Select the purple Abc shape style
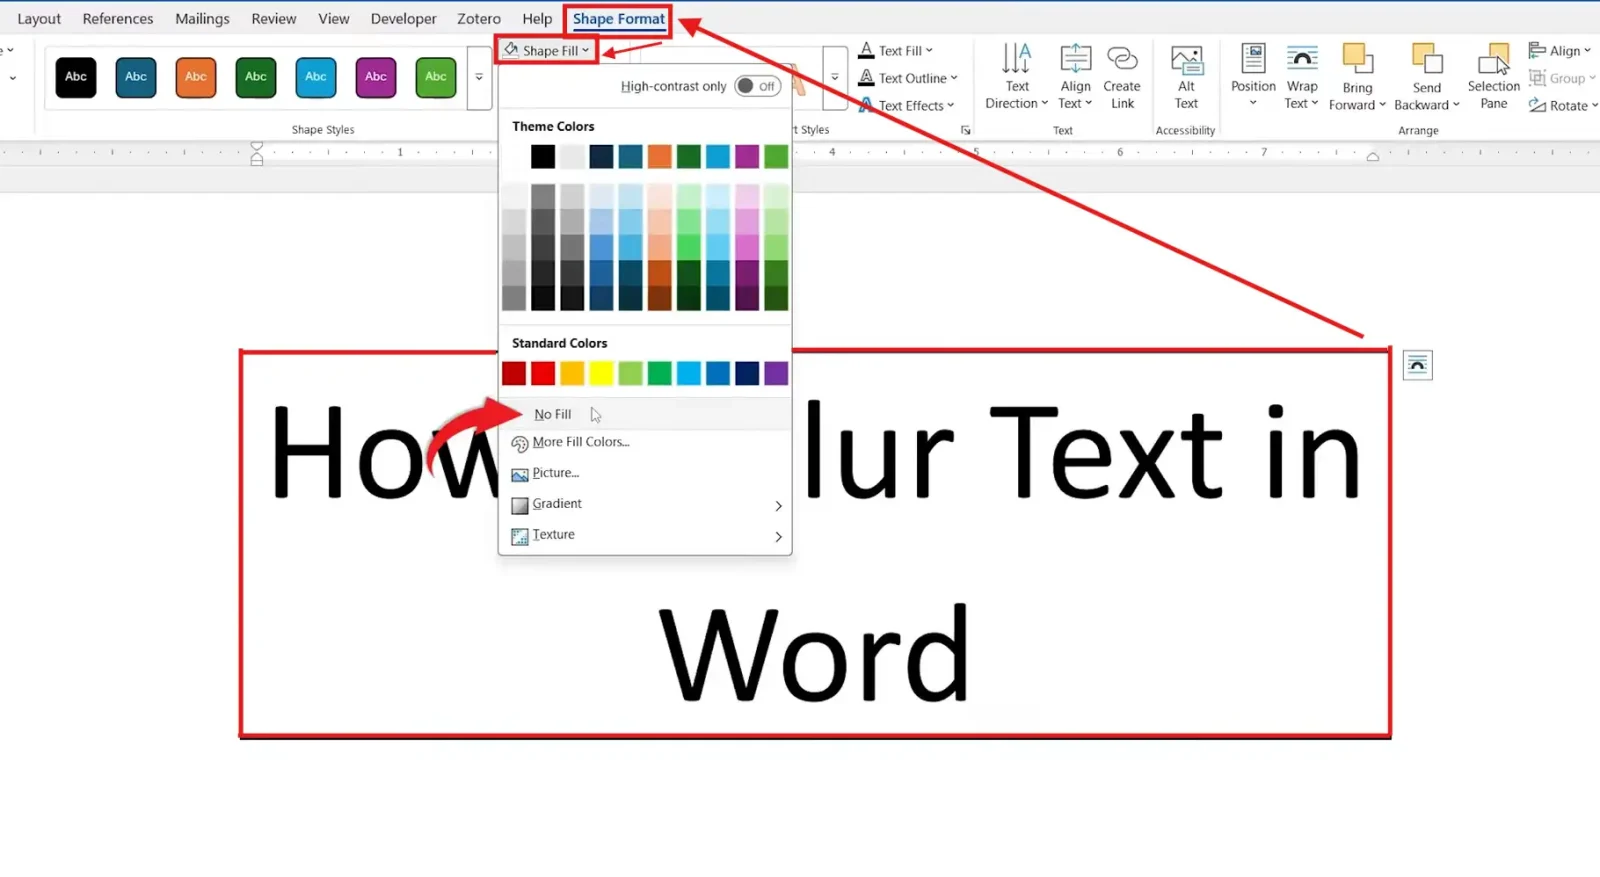This screenshot has width=1600, height=877. click(x=376, y=77)
